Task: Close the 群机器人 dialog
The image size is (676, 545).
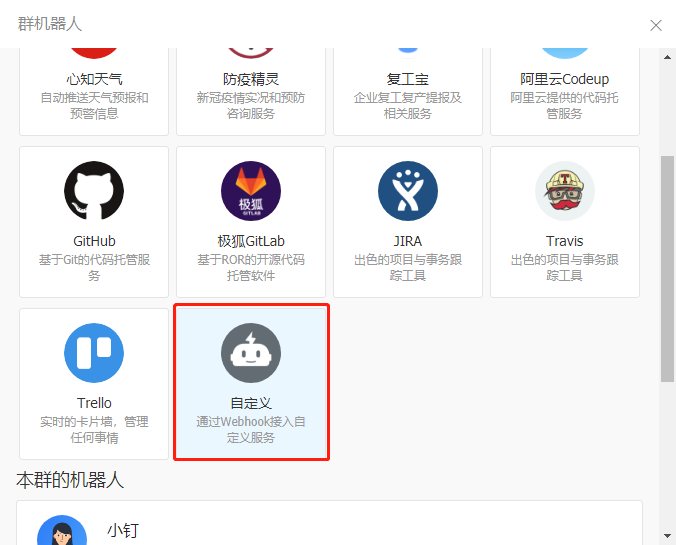Action: click(x=656, y=25)
